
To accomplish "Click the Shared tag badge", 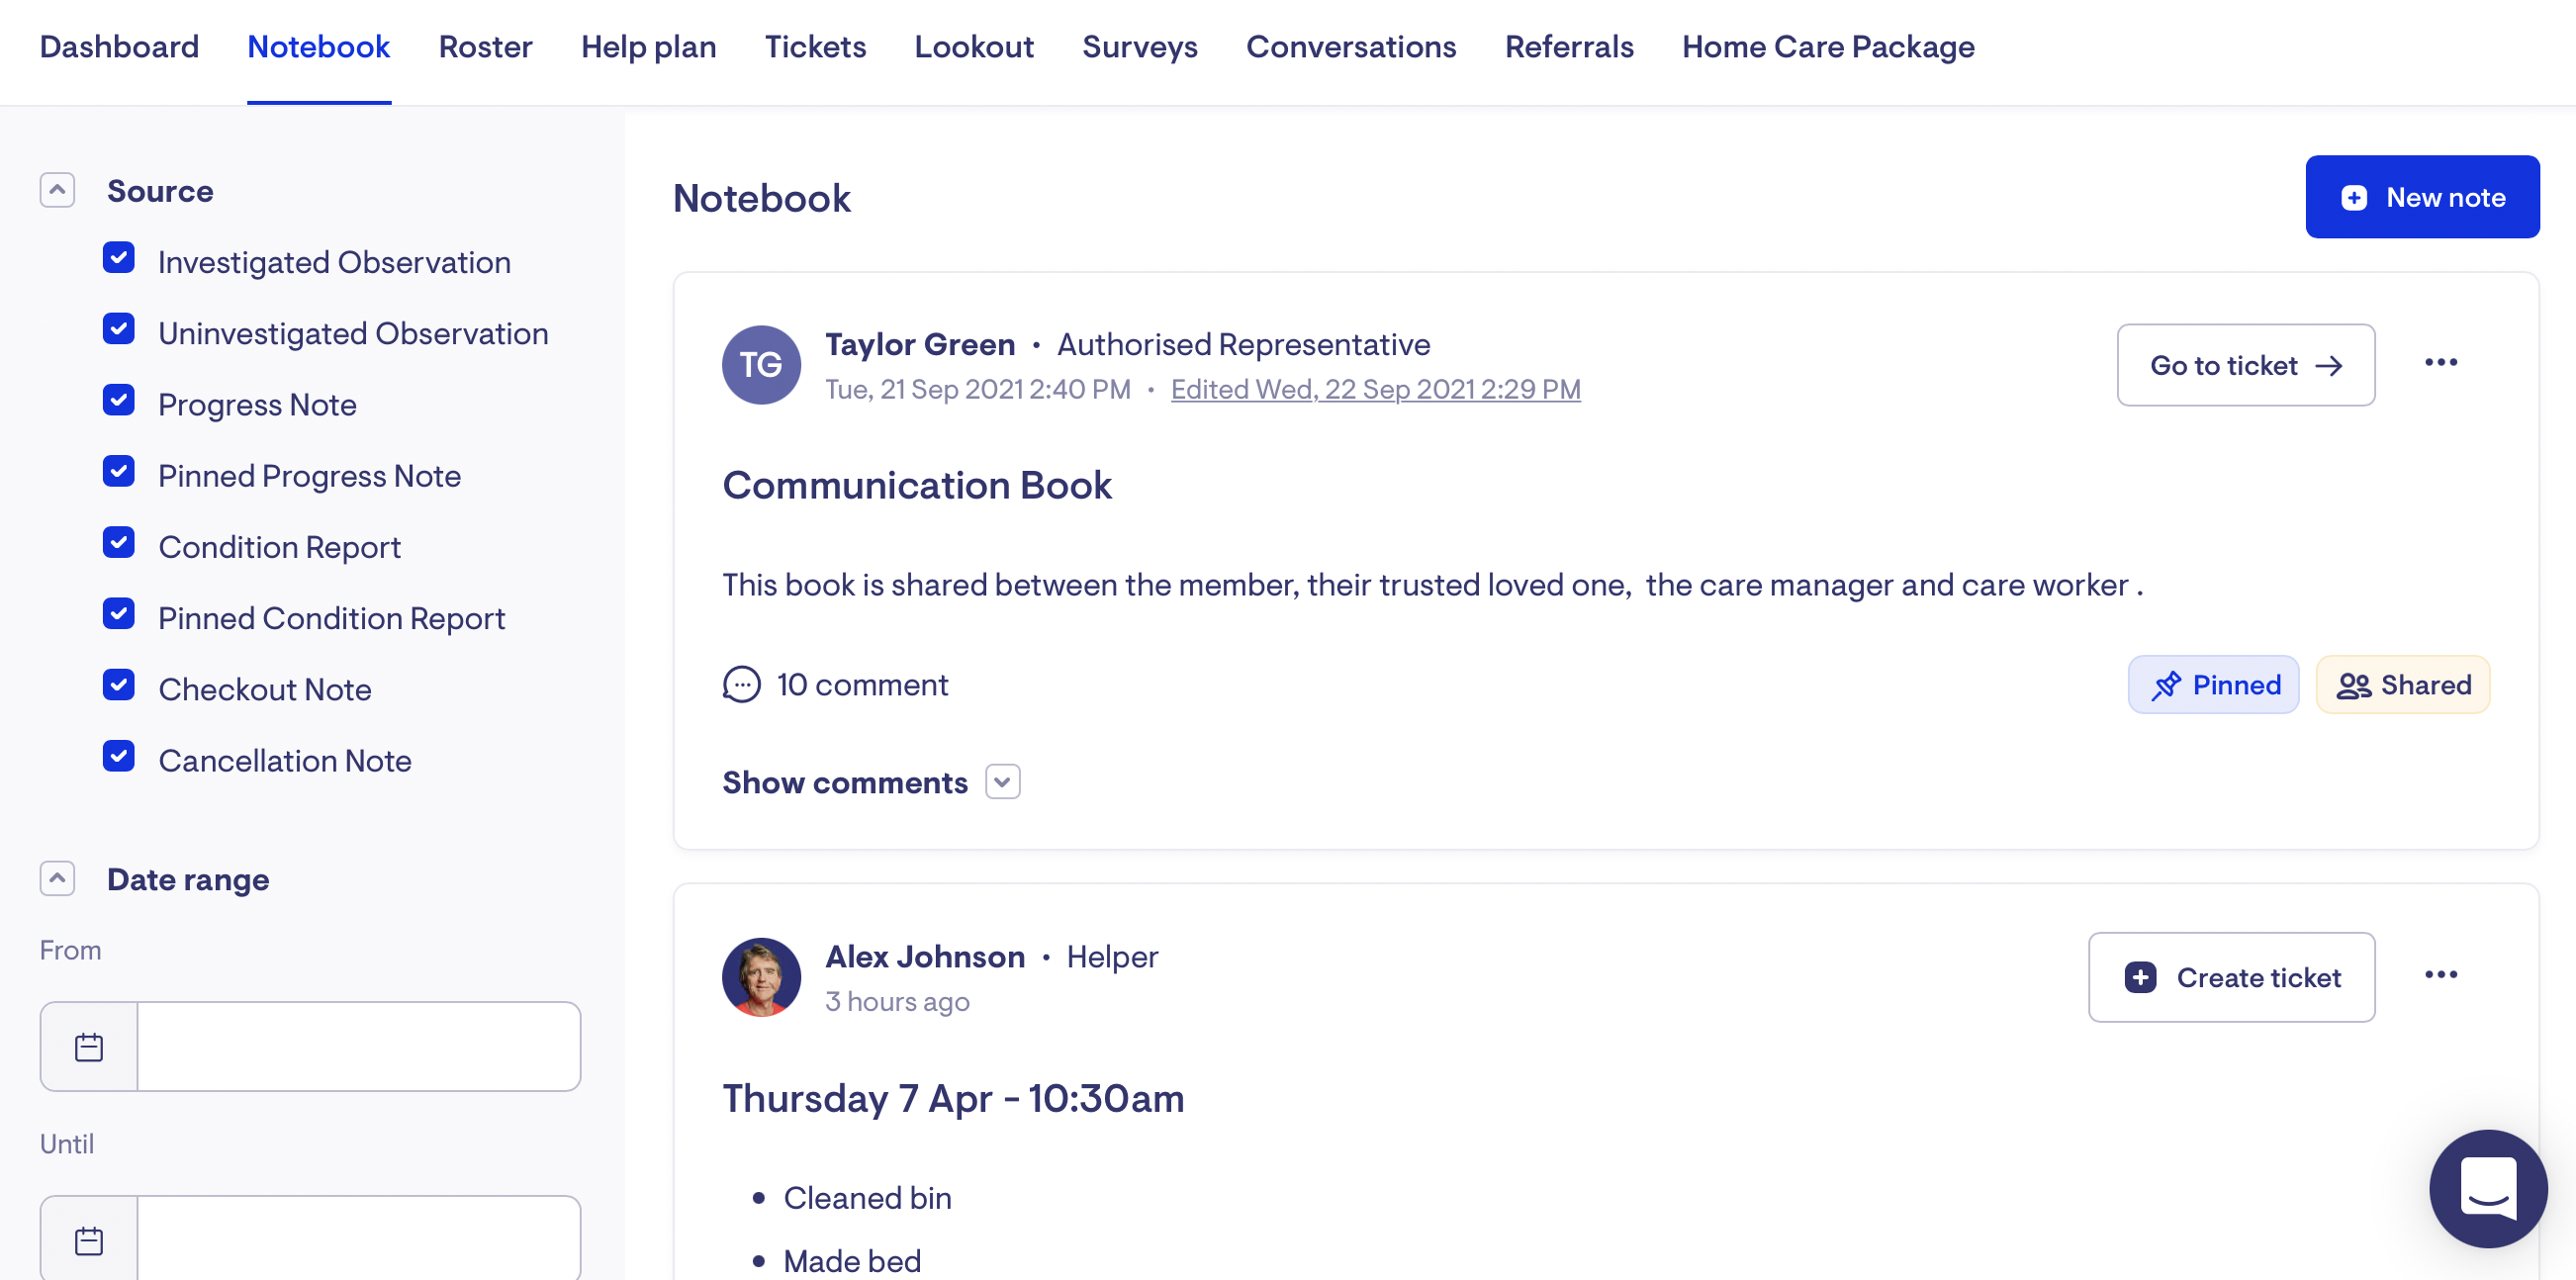I will pos(2402,685).
